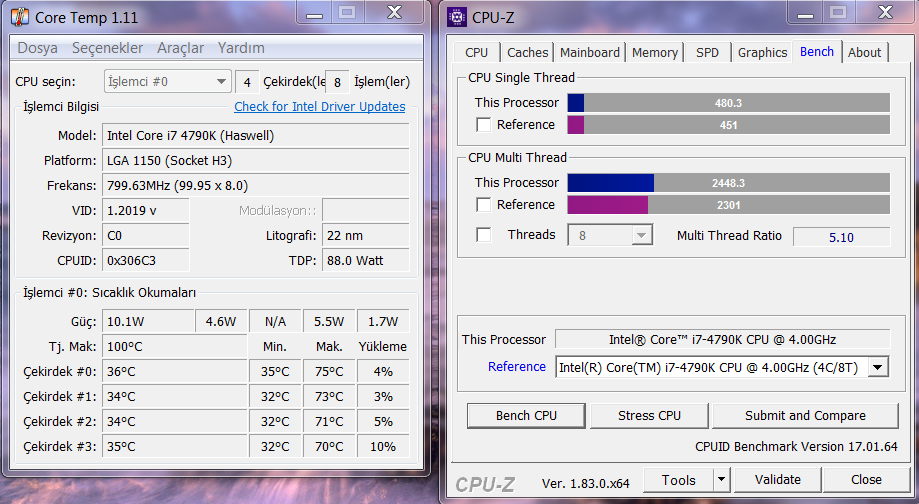Click the Validate button
Screen dimensions: 919x504
tap(778, 480)
